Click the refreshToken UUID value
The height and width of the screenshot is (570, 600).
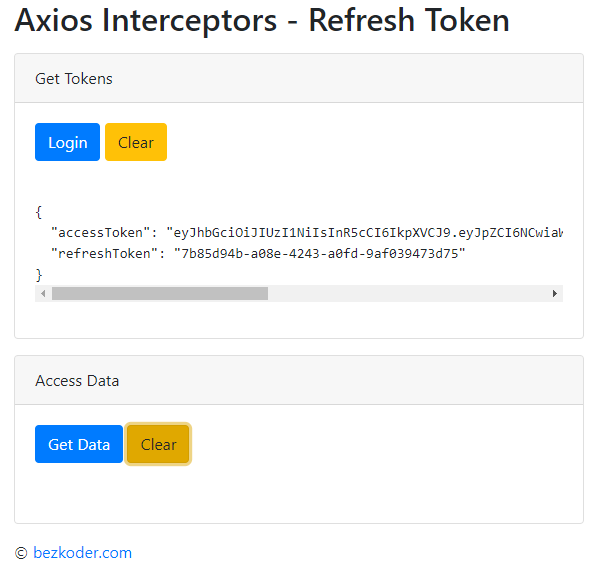(320, 254)
